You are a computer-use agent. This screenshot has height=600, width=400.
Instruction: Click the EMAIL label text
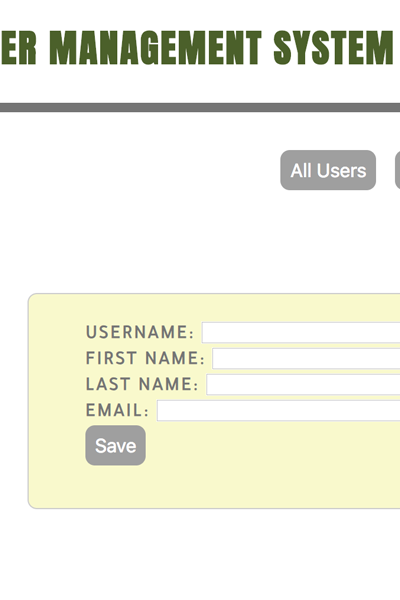pyautogui.click(x=118, y=410)
